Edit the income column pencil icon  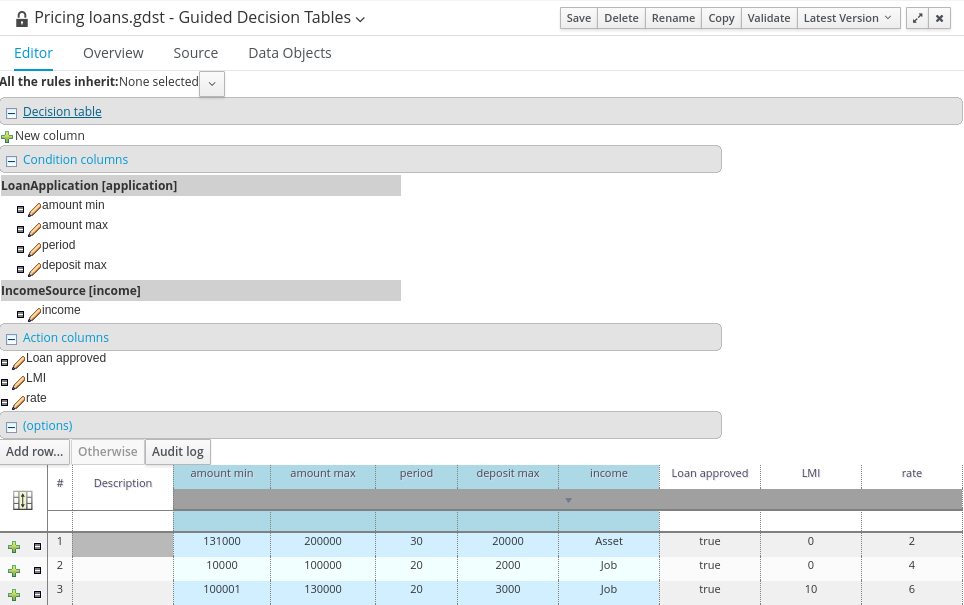coord(34,314)
